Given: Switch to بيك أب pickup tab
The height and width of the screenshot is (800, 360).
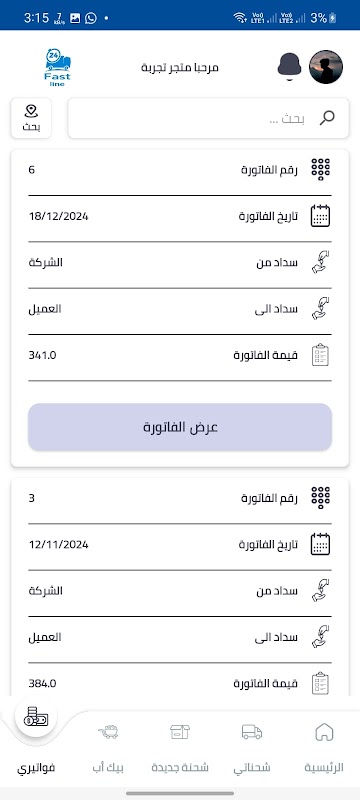Looking at the screenshot, I should (x=108, y=748).
